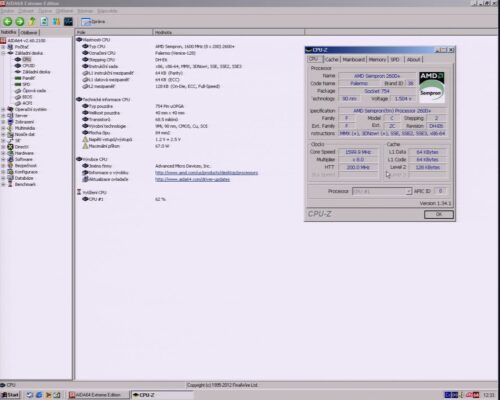
Task: Click the Zpráva report toolbar button
Action: tap(93, 22)
